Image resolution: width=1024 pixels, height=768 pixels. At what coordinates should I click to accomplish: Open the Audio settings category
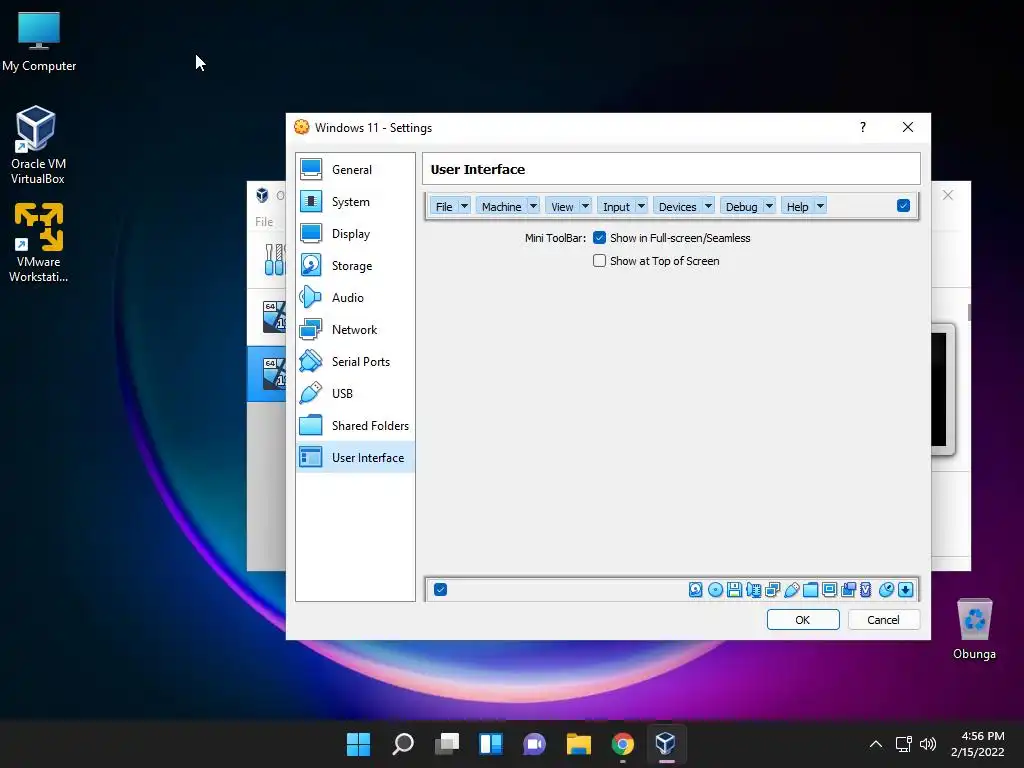[355, 298]
